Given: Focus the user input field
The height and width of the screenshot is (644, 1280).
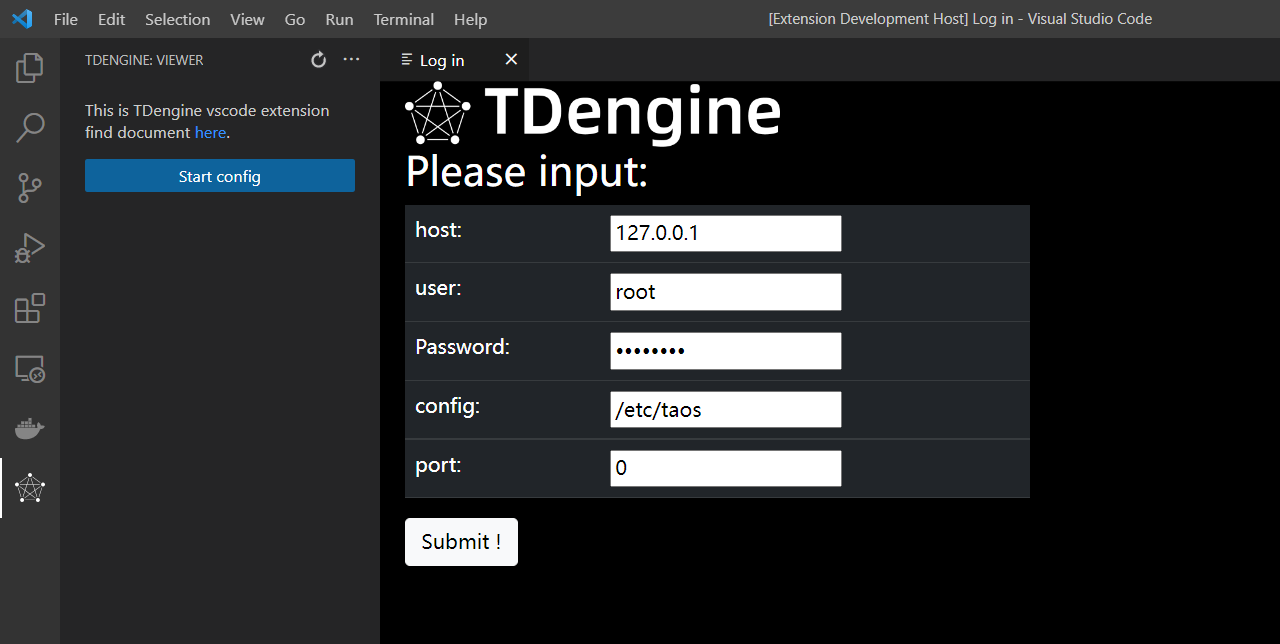Looking at the screenshot, I should click(726, 292).
